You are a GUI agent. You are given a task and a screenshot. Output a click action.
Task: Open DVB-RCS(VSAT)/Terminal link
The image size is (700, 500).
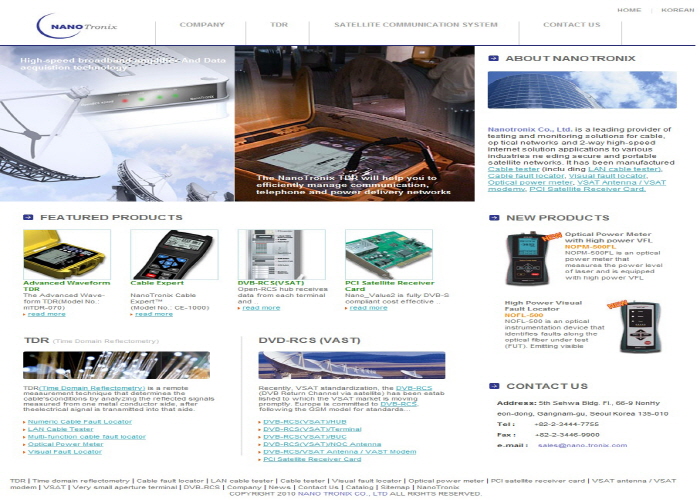pos(312,429)
